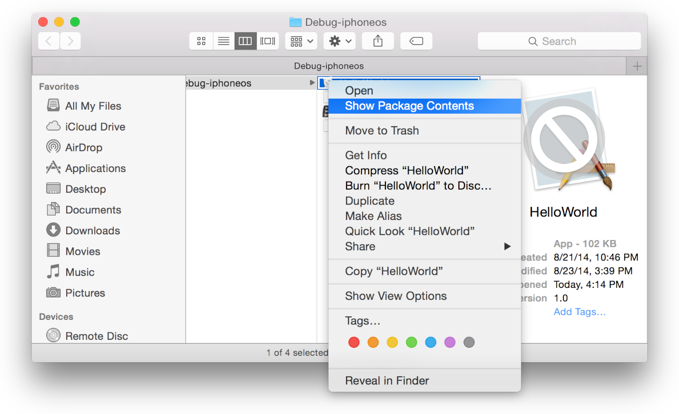Screen dimensions: 679x414
Task: Click the Add Tags… link
Action: click(579, 312)
